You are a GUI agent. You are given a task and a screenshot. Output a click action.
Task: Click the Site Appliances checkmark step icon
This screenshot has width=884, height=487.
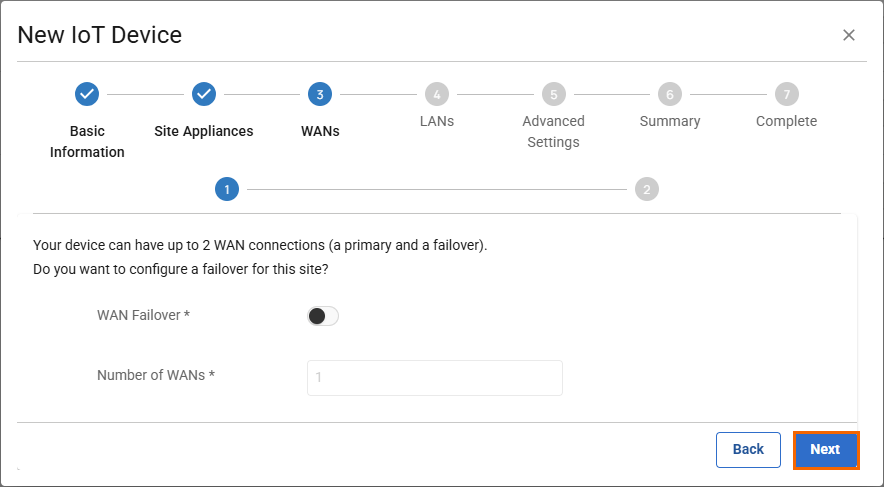(x=204, y=94)
